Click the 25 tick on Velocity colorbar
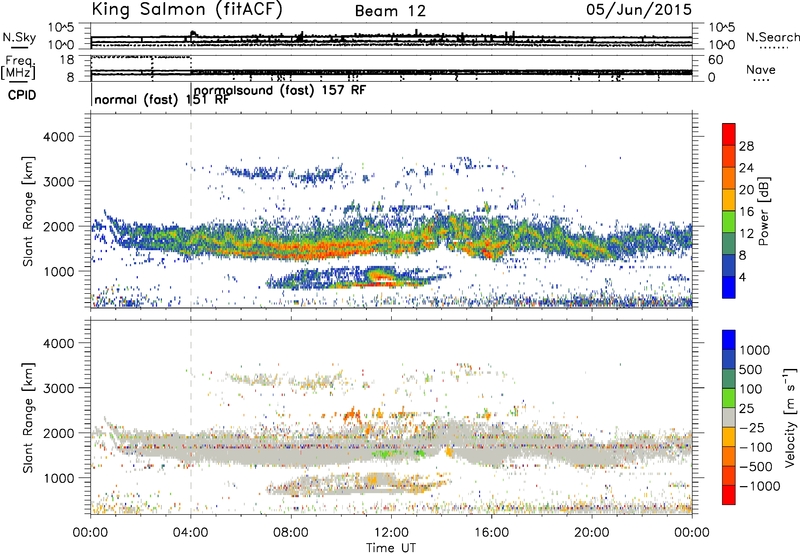Viewport: 800px width, 554px height. point(746,408)
